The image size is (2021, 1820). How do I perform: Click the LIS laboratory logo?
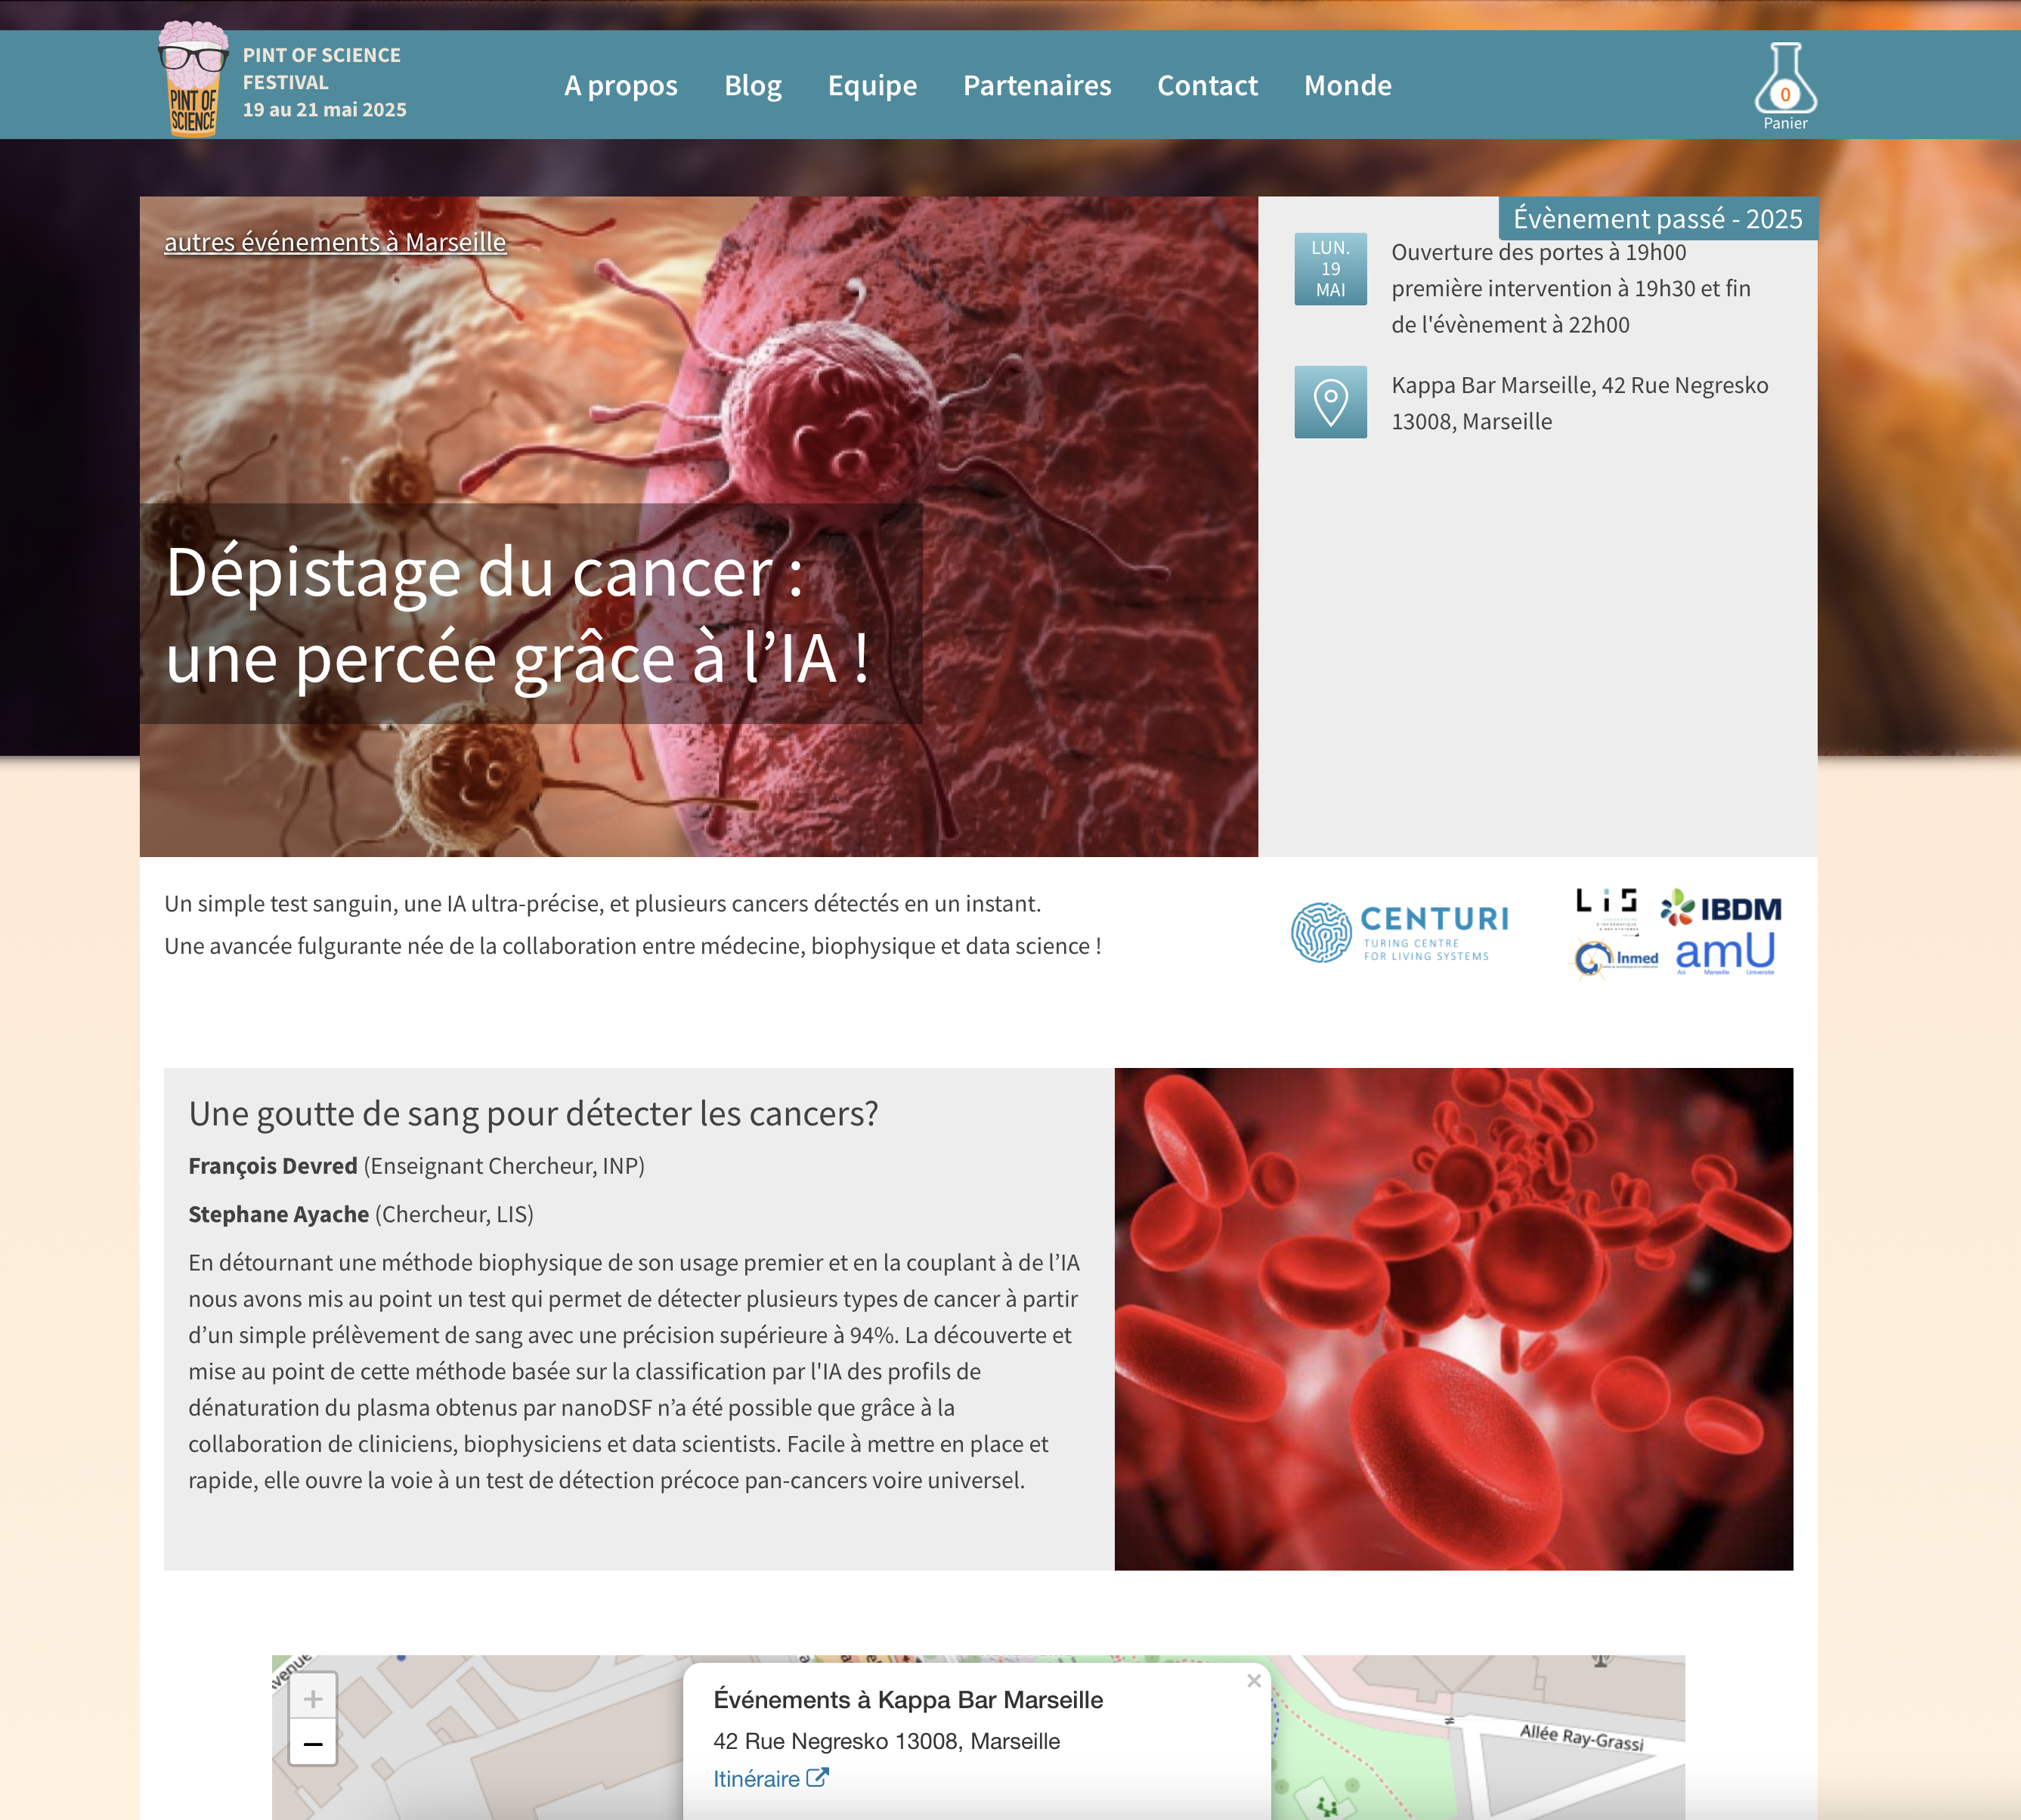[x=1606, y=907]
